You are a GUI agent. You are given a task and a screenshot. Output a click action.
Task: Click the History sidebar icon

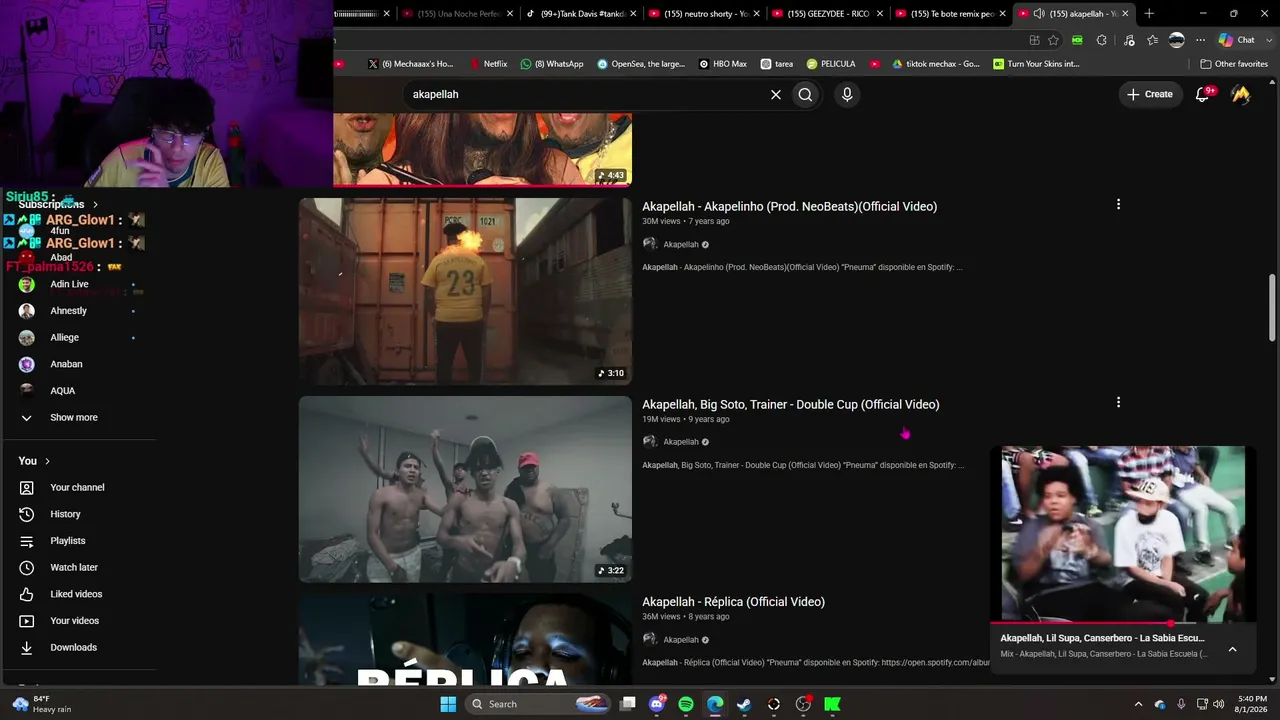(x=27, y=514)
